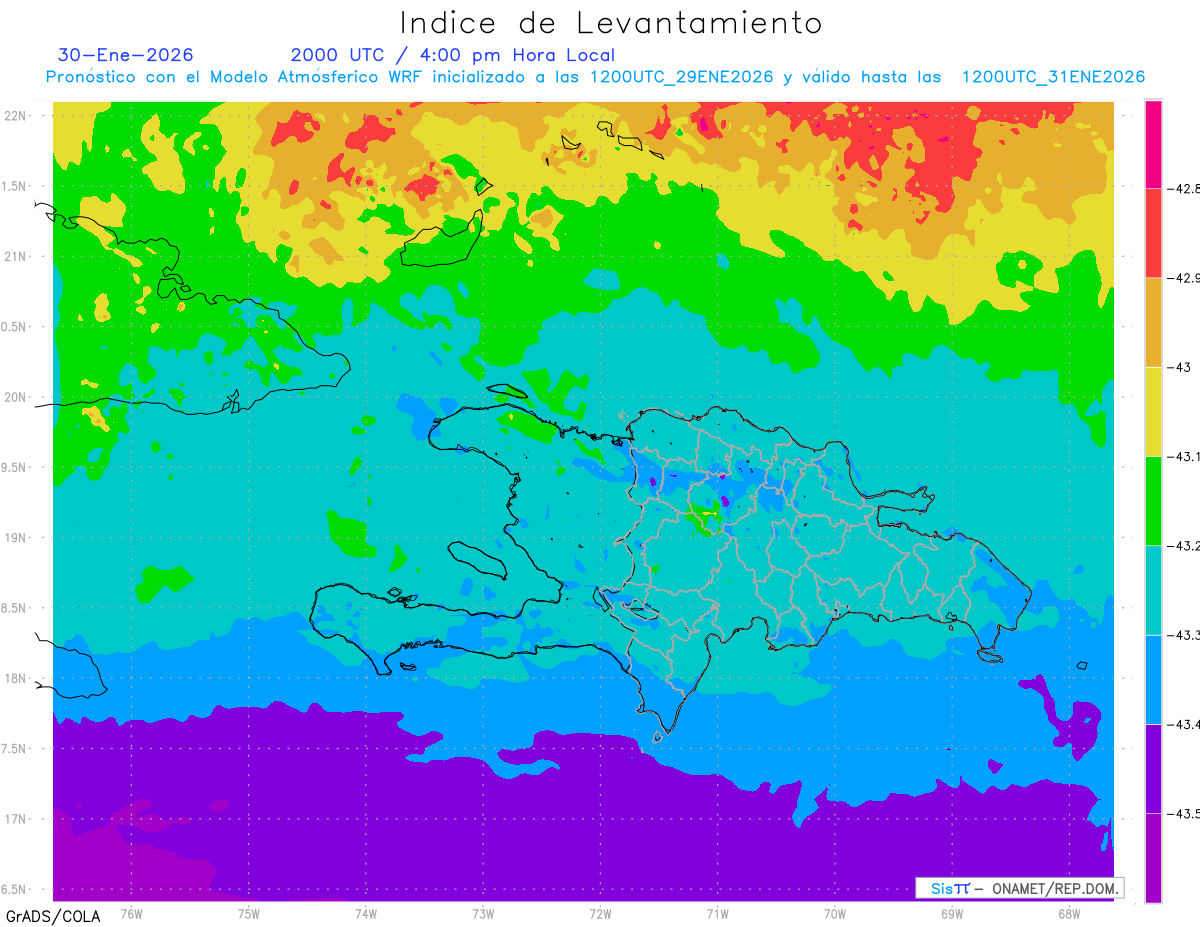
Task: Click the 'GrADS/COLA' credit text
Action: click(51, 916)
